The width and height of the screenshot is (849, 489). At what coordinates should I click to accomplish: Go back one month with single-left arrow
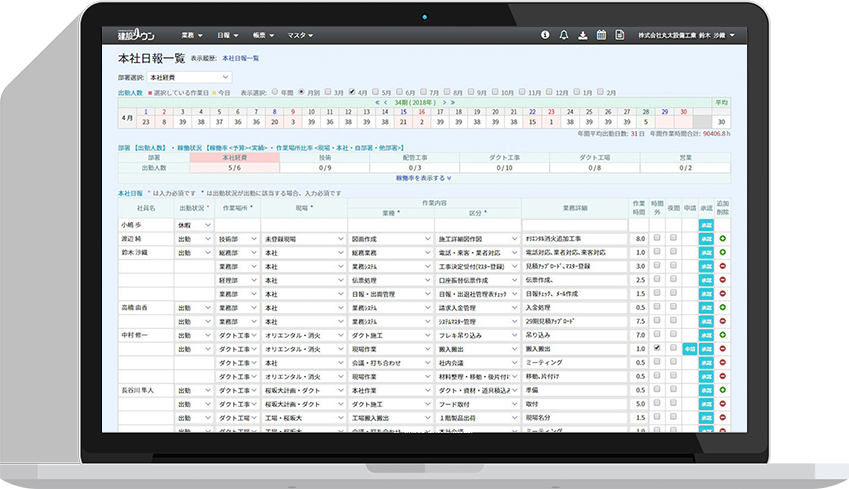386,102
